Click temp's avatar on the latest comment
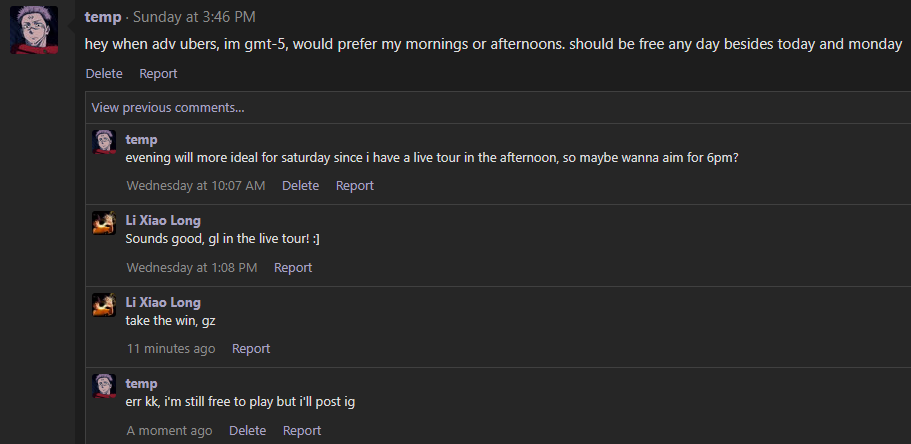The height and width of the screenshot is (444, 911). click(x=104, y=386)
